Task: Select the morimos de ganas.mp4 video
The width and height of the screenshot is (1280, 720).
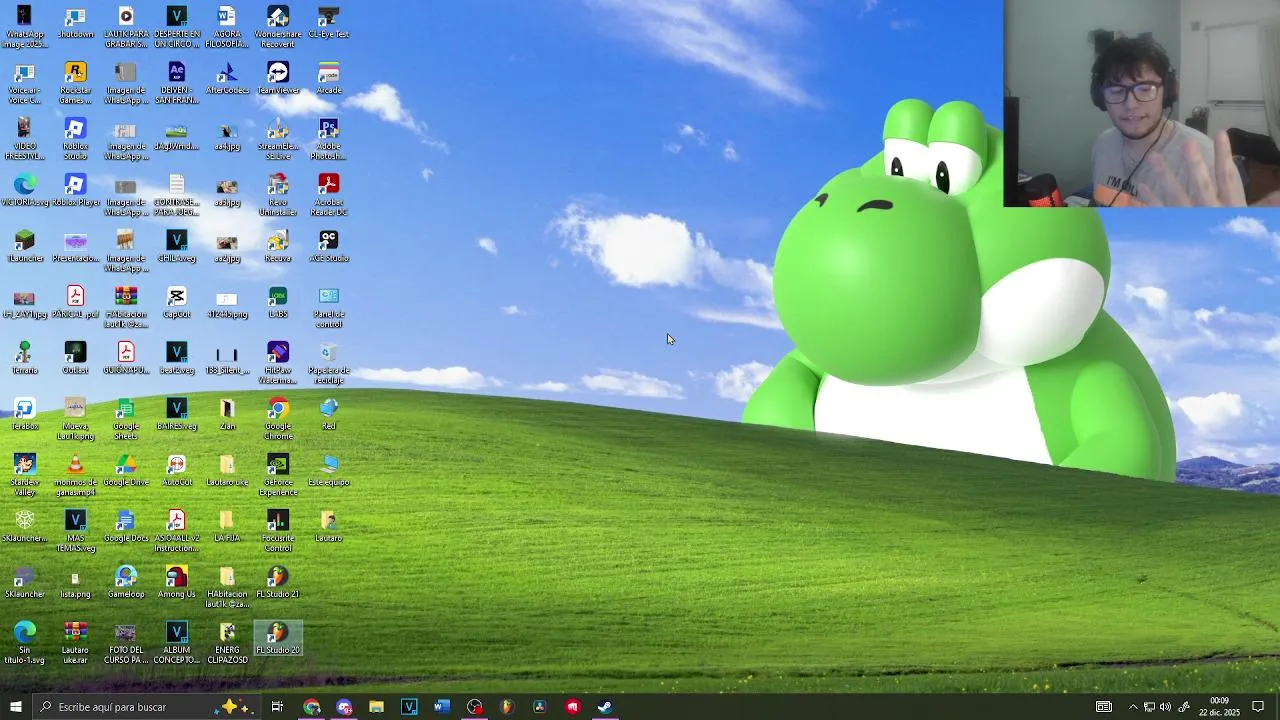Action: tap(75, 475)
